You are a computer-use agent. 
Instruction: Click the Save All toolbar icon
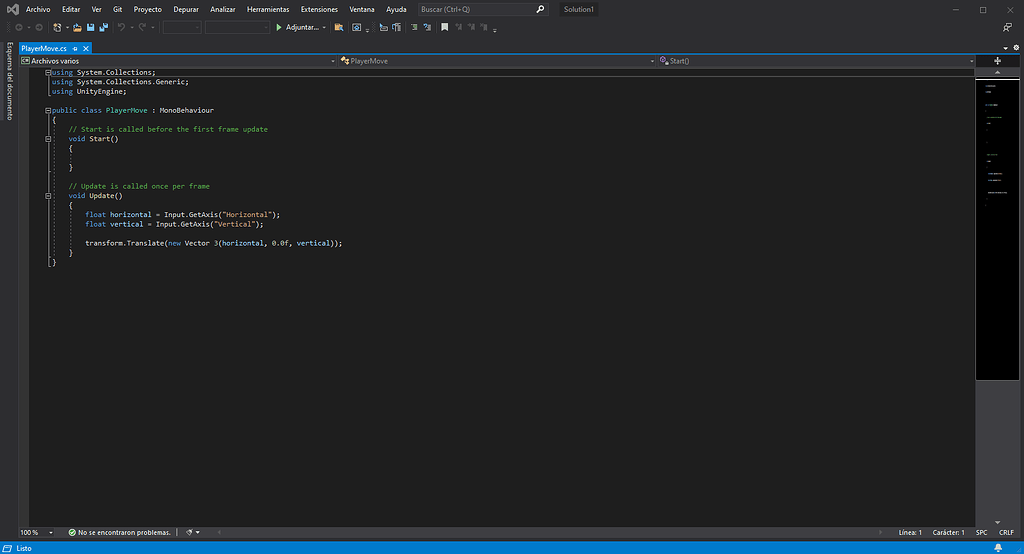[103, 27]
